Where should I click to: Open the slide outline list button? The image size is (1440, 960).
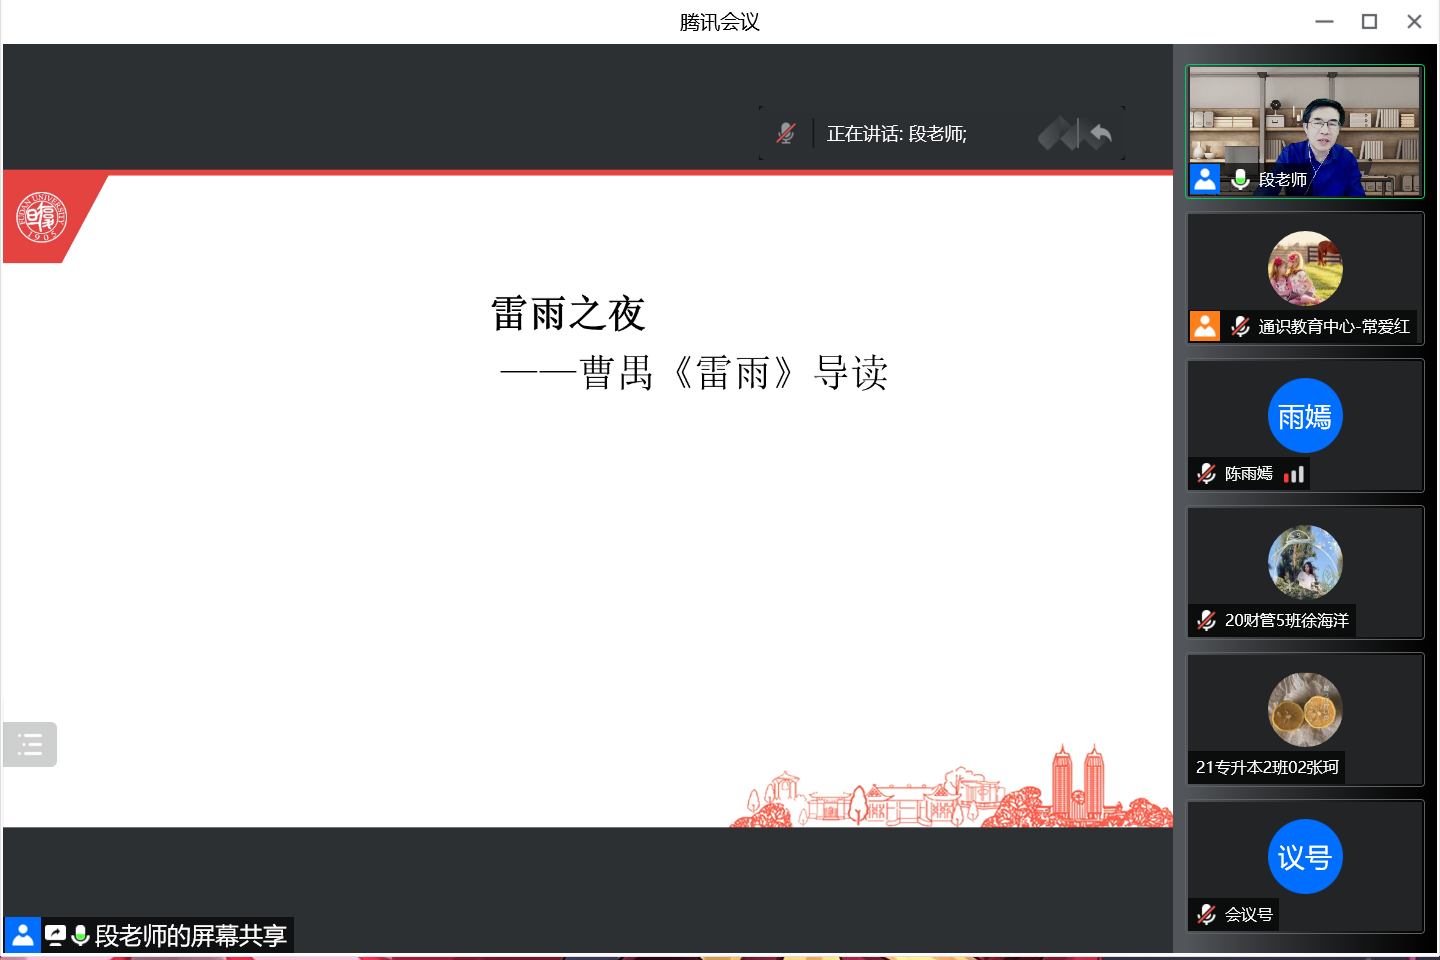point(30,744)
